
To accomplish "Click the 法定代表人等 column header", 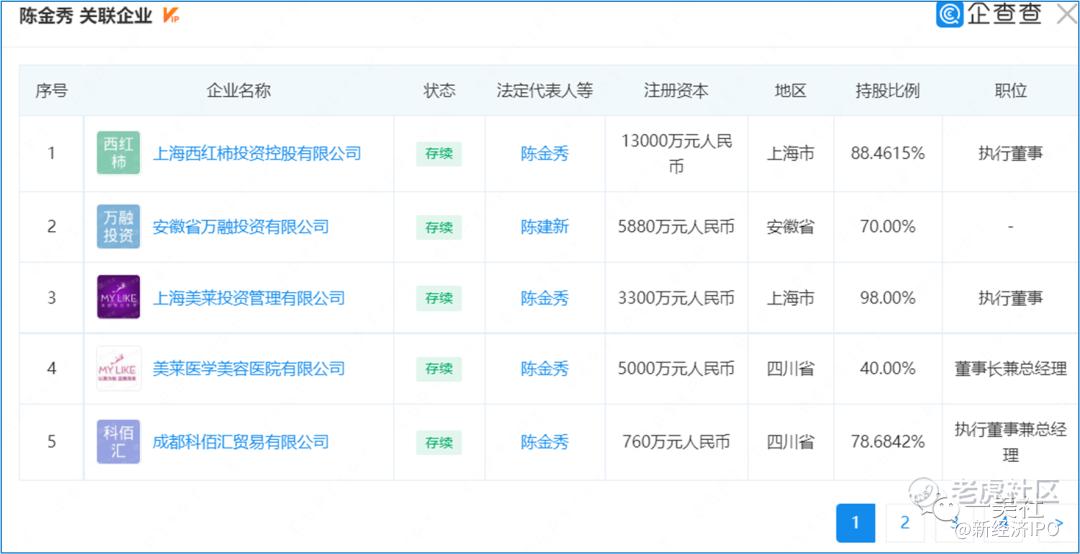I will coord(545,91).
